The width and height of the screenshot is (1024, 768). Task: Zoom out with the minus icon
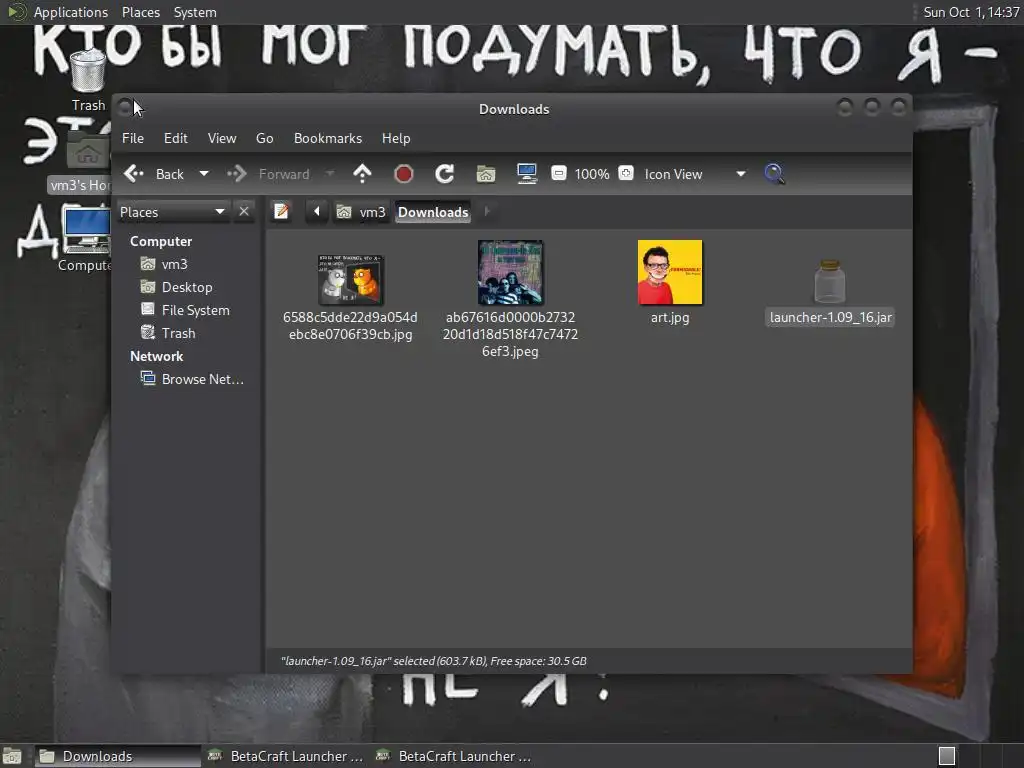click(558, 174)
